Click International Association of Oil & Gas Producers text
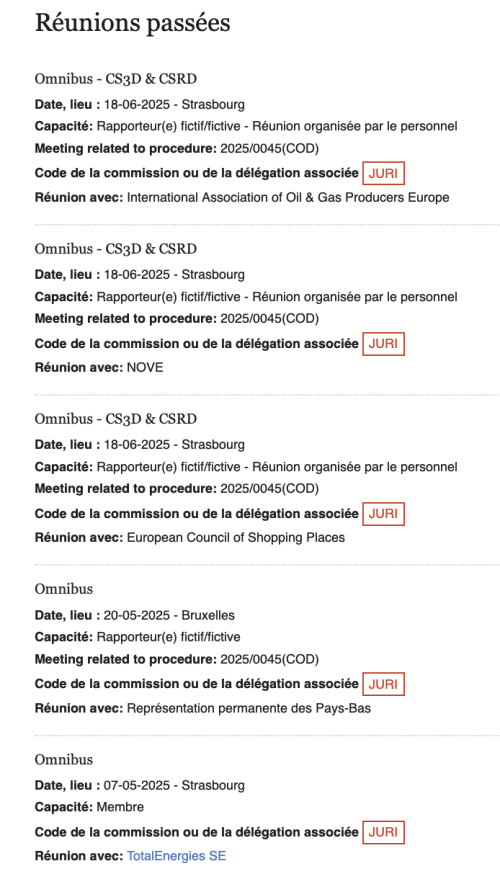The image size is (500, 879). pos(288,197)
